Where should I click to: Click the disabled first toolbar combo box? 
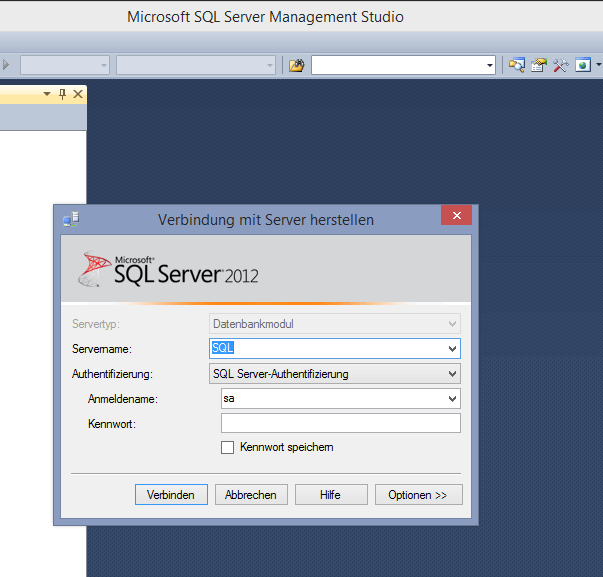(x=65, y=65)
